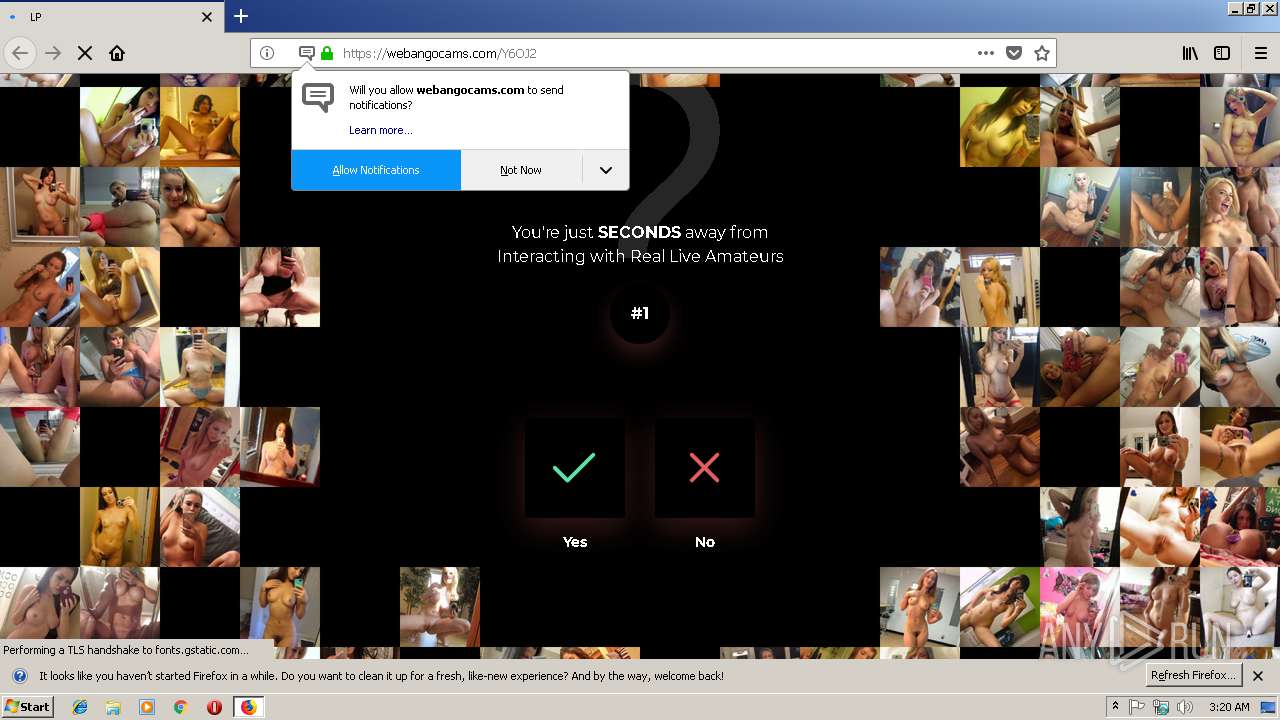Viewport: 1280px width, 720px height.
Task: Open page actions three-dot menu
Action: pyautogui.click(x=986, y=53)
